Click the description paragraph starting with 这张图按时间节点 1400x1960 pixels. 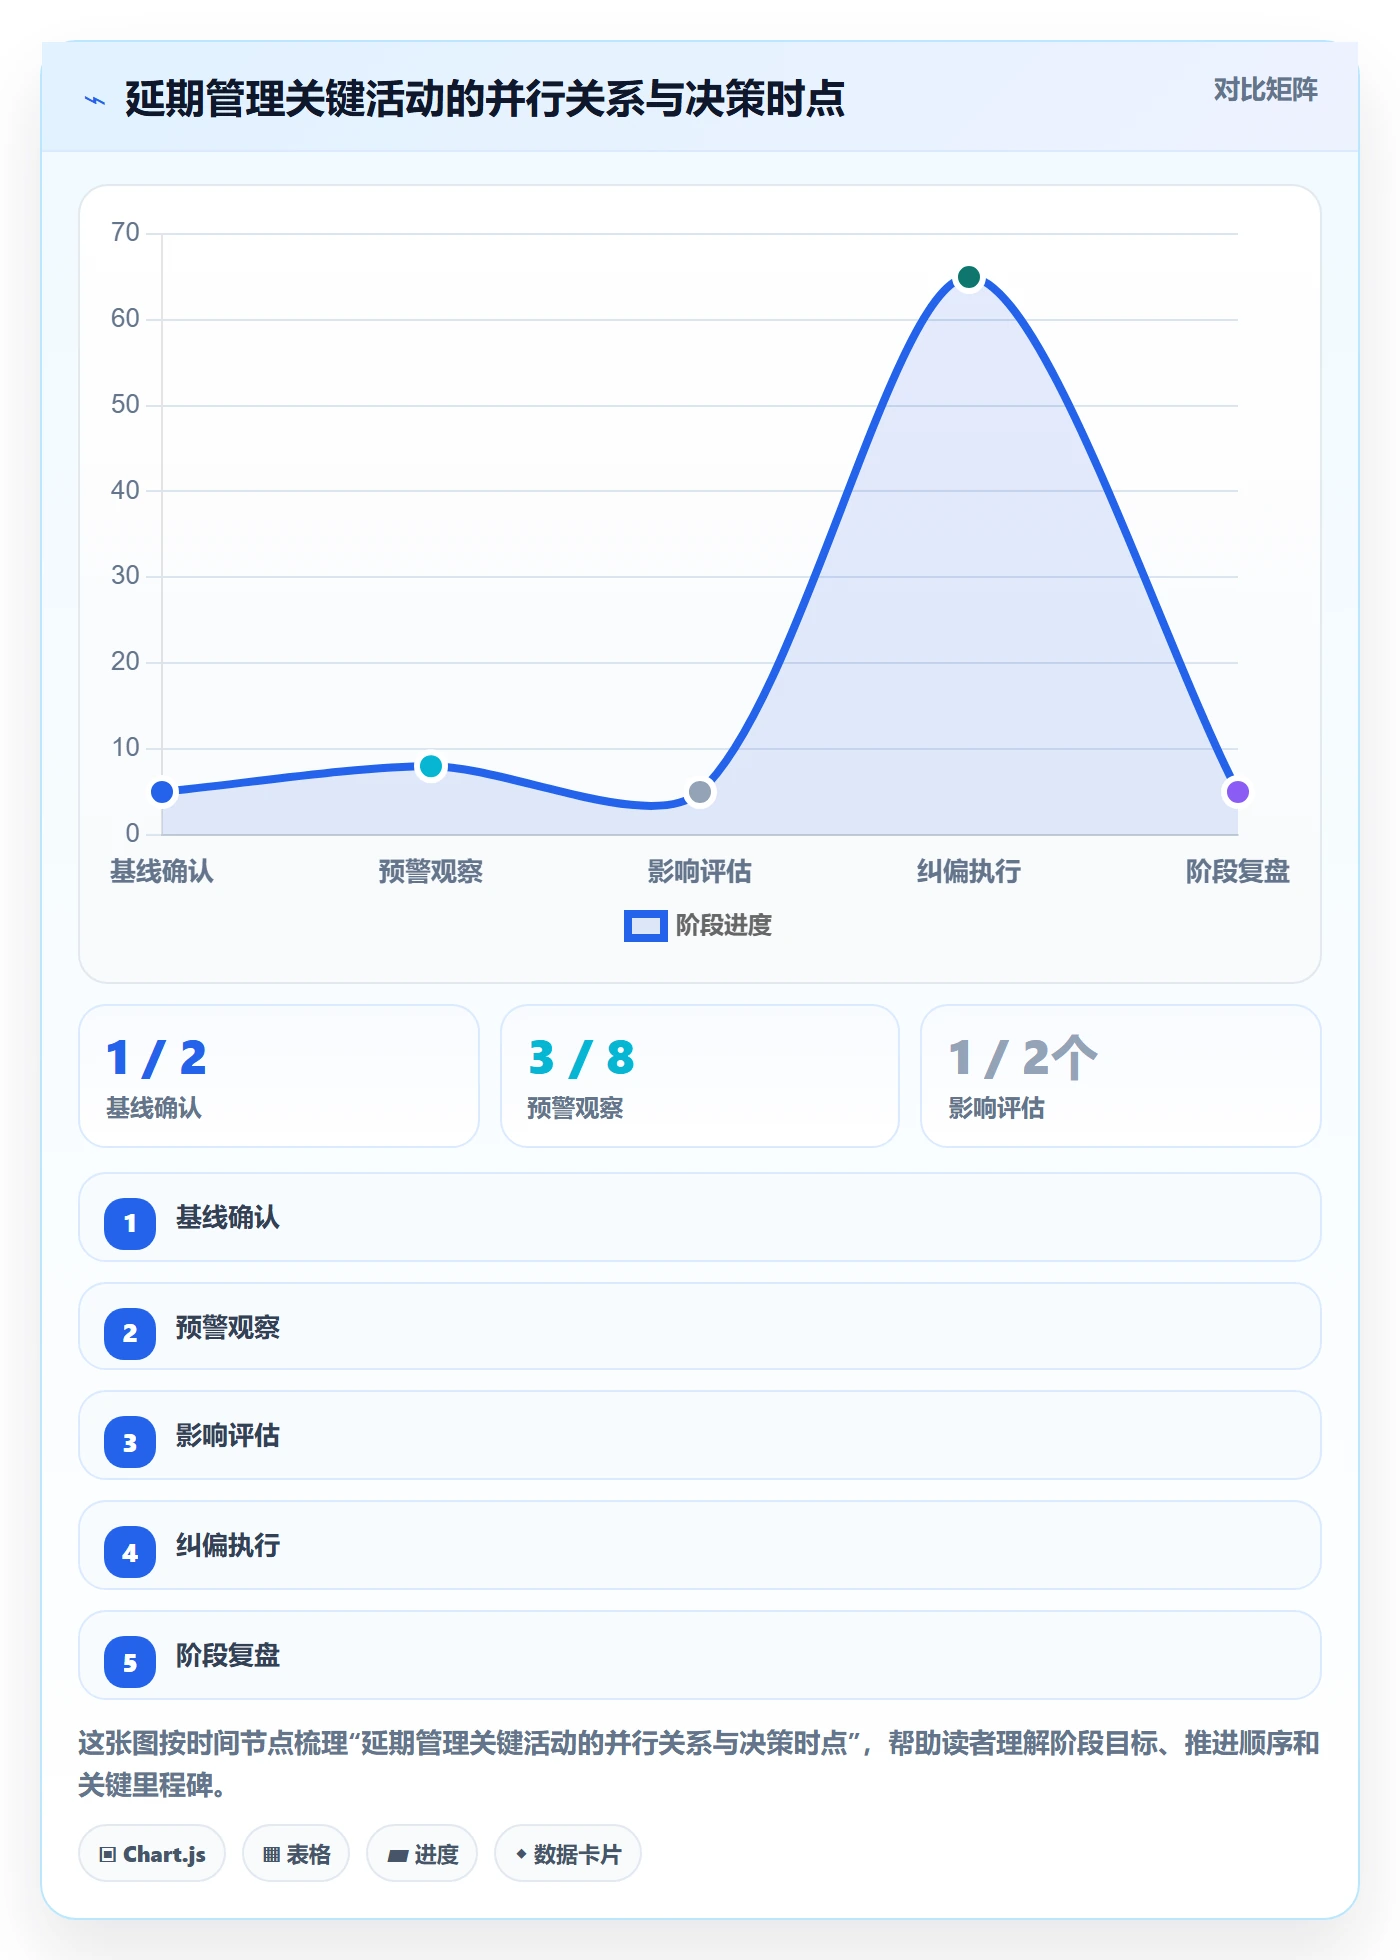pos(699,1764)
